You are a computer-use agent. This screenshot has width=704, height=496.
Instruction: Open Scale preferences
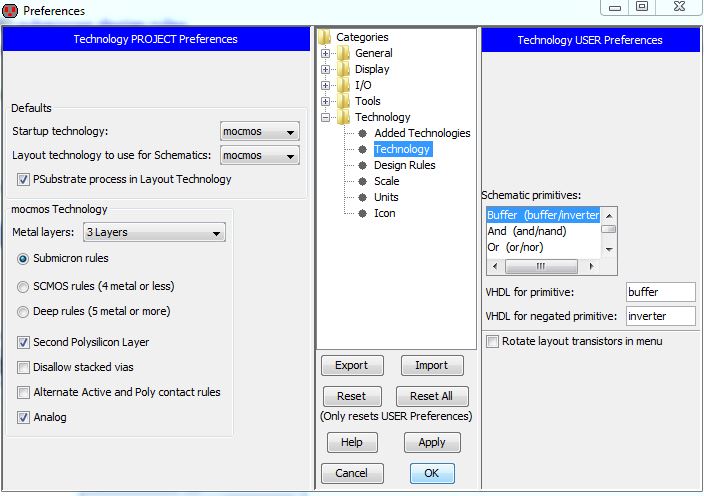click(x=387, y=181)
